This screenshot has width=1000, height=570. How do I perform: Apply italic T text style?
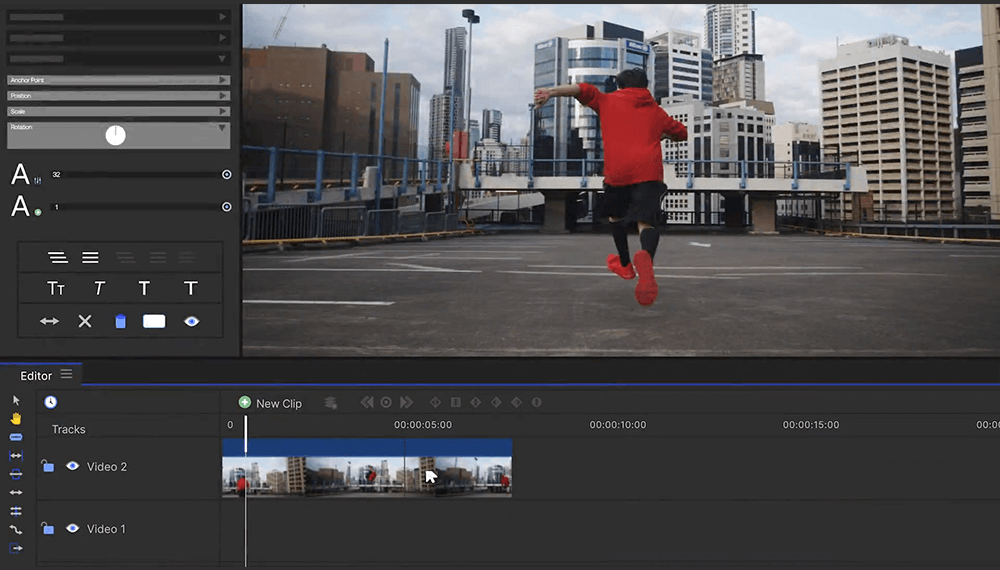(99, 289)
